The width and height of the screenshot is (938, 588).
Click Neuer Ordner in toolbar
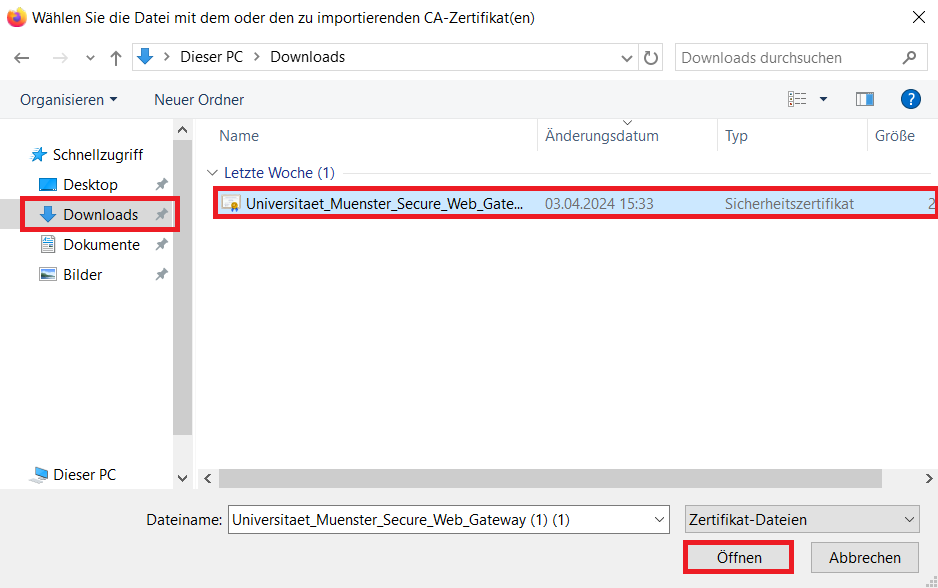(199, 99)
